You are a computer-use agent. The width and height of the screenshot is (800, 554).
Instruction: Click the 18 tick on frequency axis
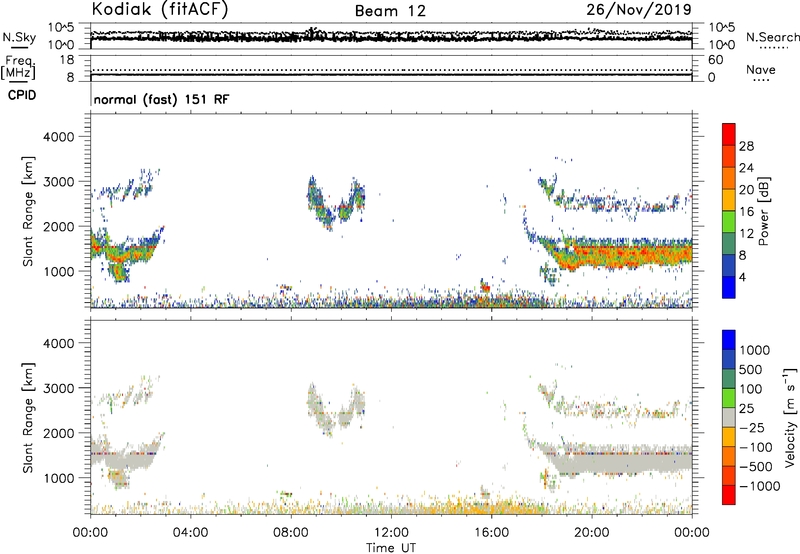[x=67, y=60]
